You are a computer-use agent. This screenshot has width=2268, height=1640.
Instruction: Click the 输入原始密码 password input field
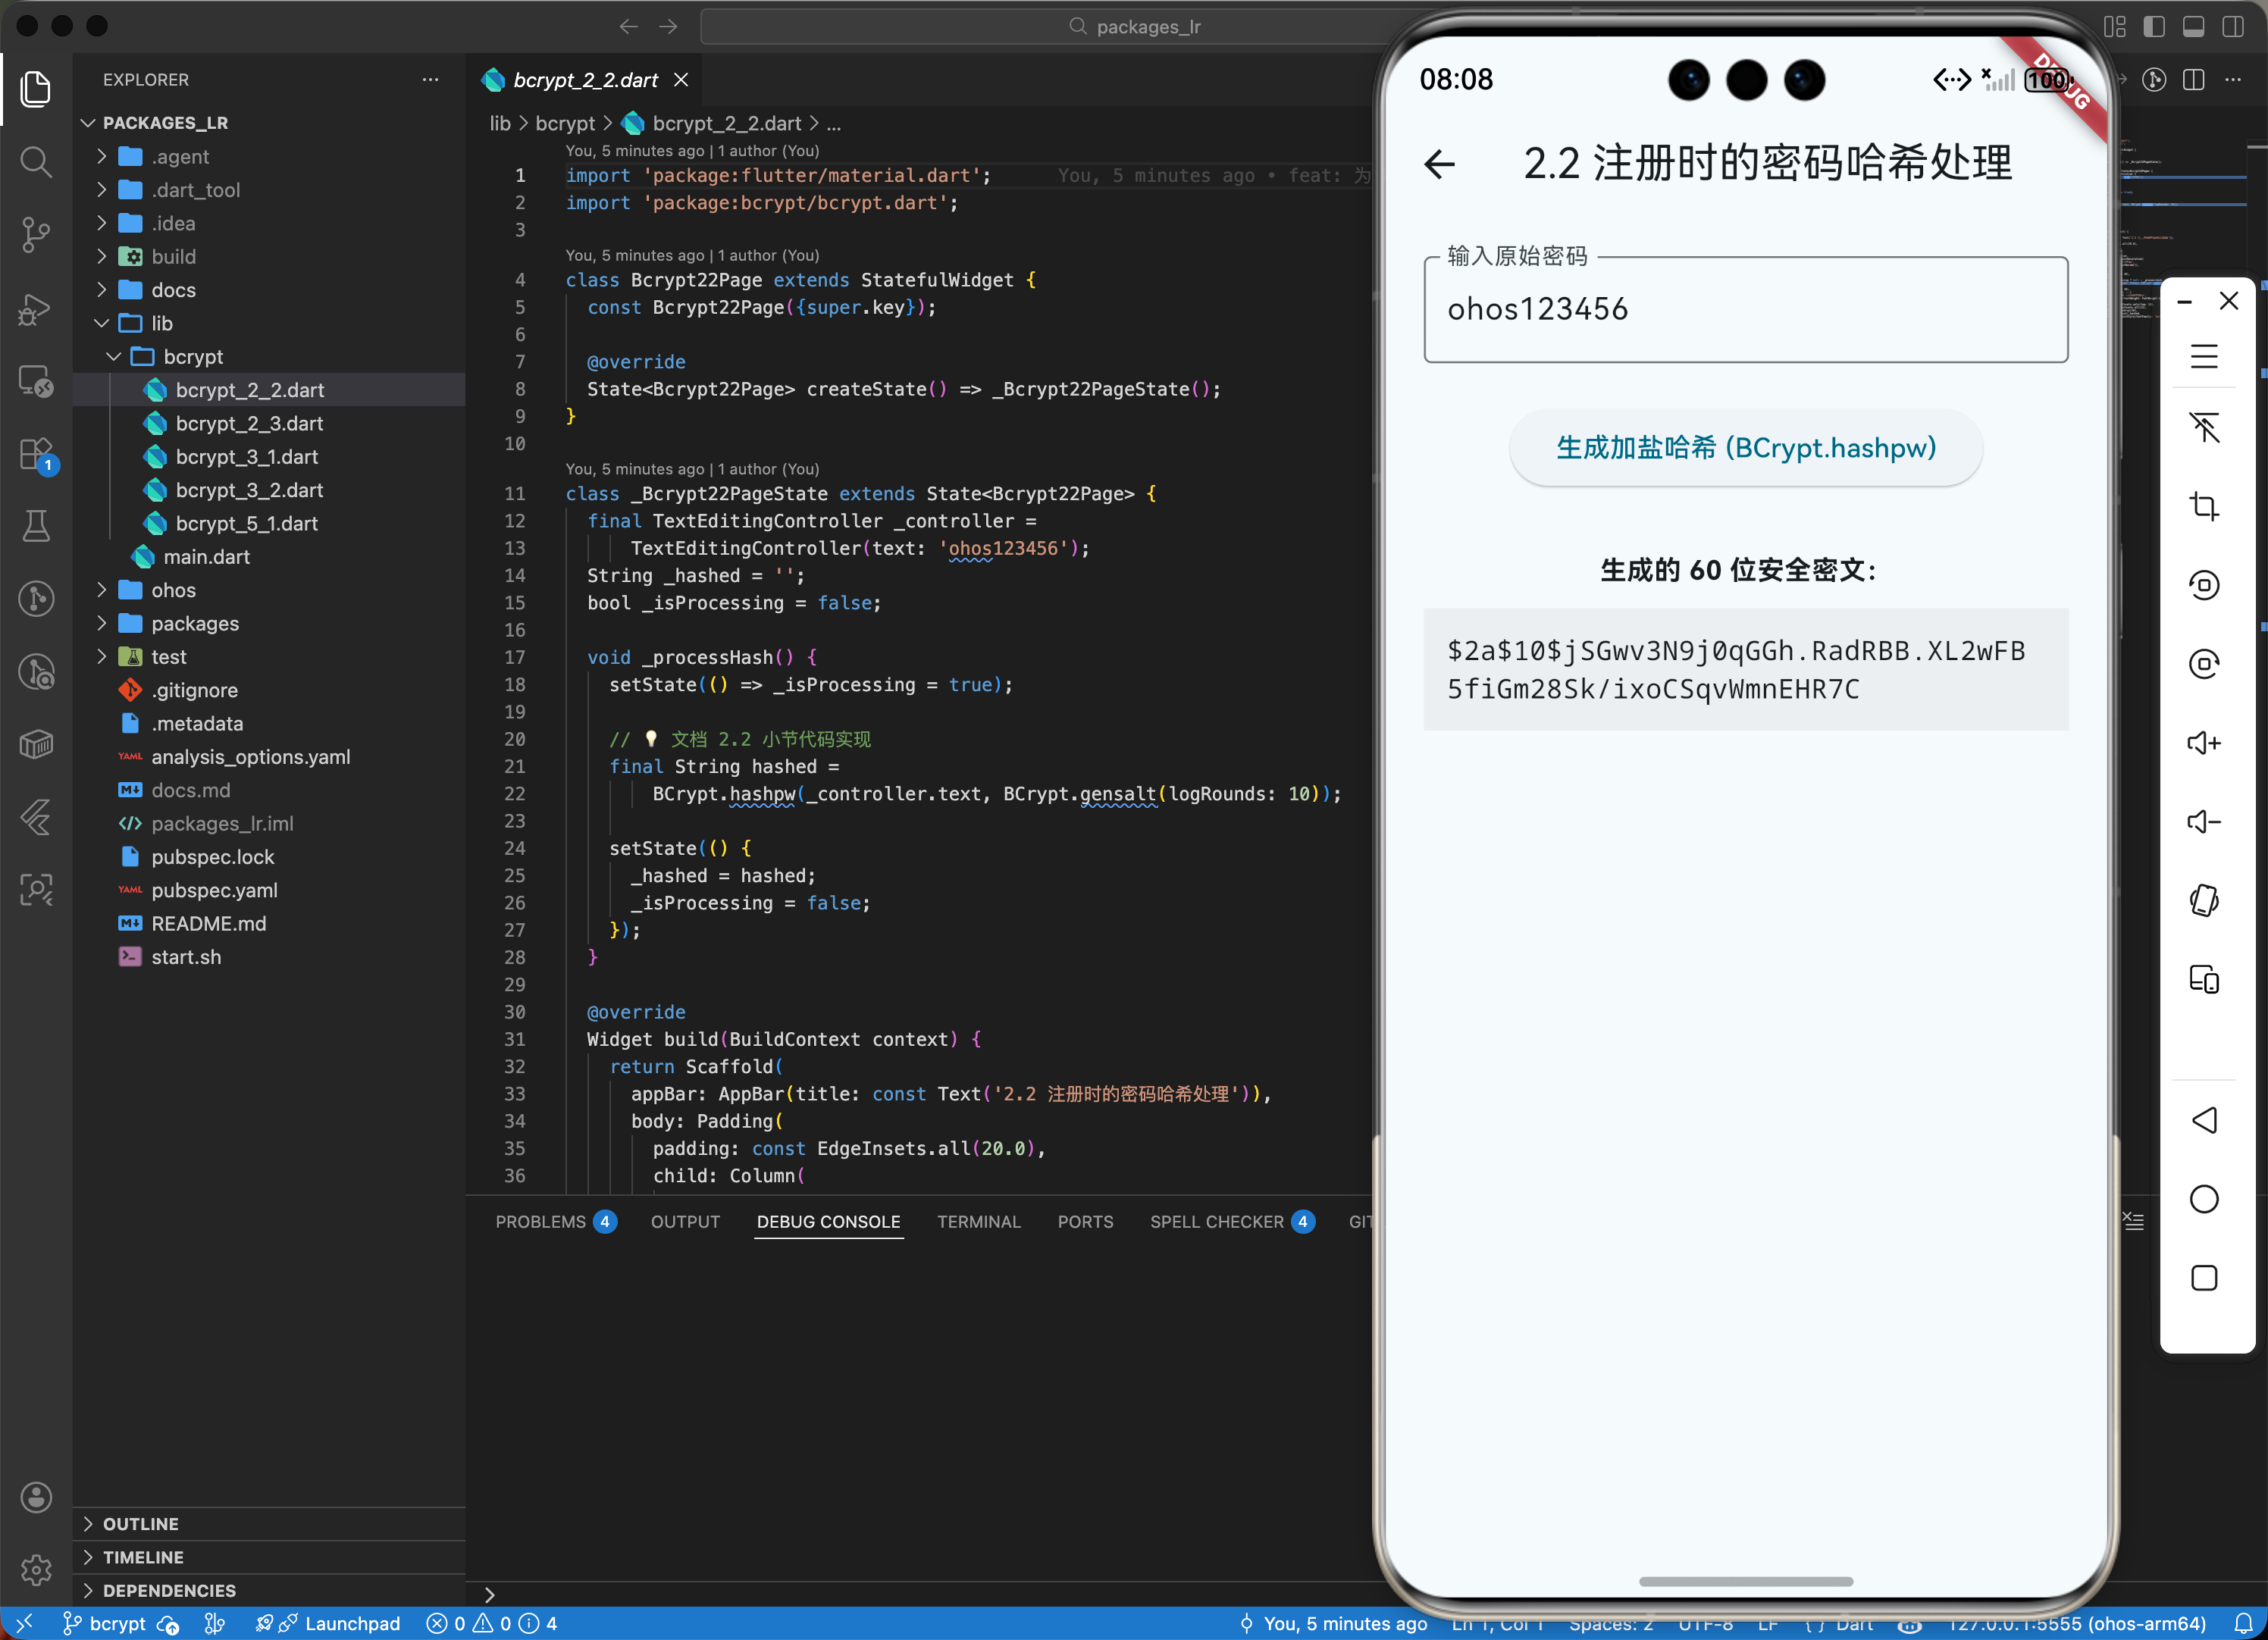click(x=1745, y=310)
